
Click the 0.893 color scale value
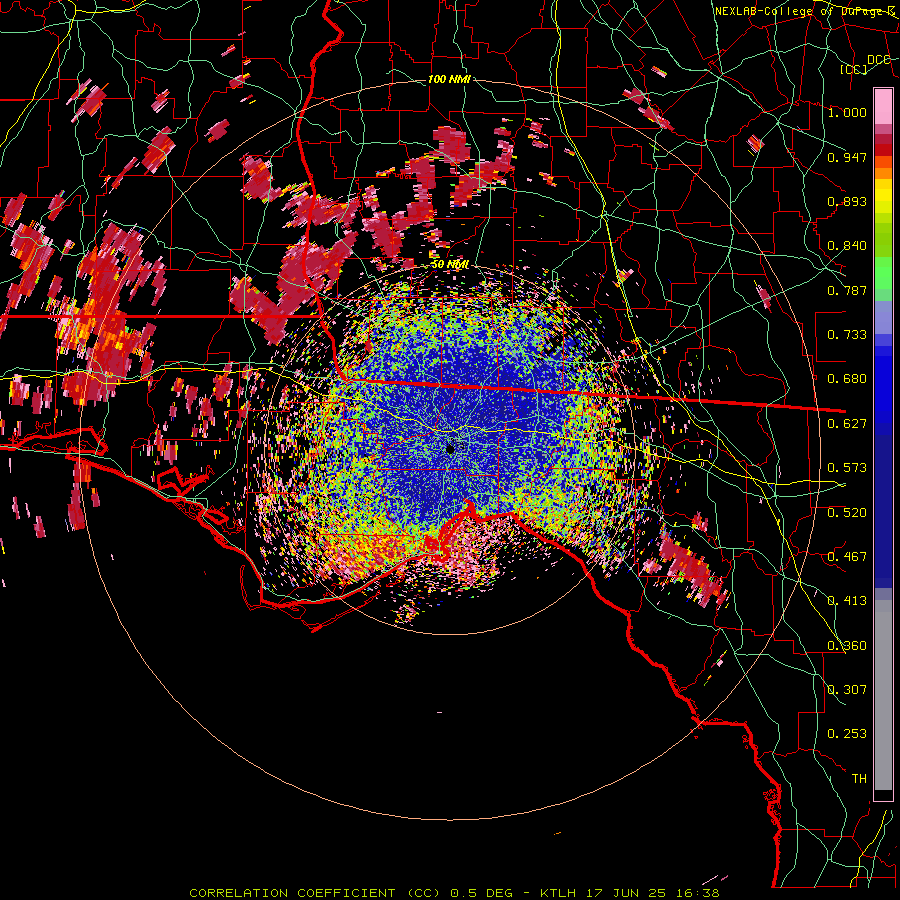(847, 201)
